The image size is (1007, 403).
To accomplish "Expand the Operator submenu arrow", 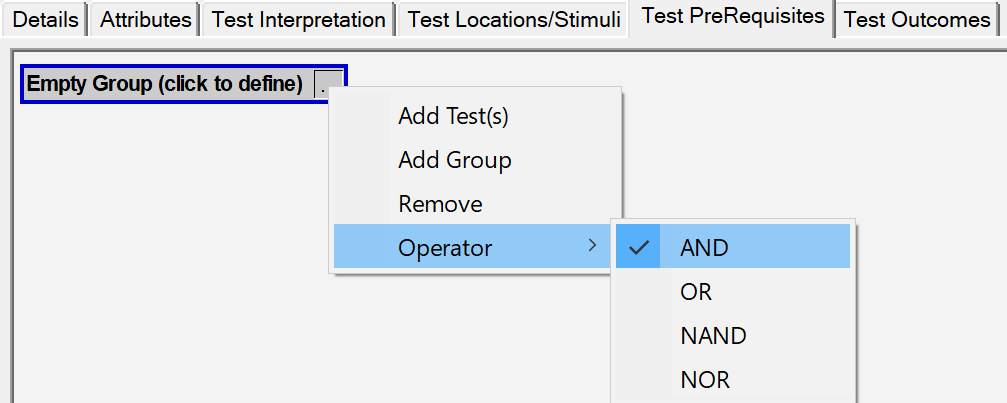I will (593, 244).
